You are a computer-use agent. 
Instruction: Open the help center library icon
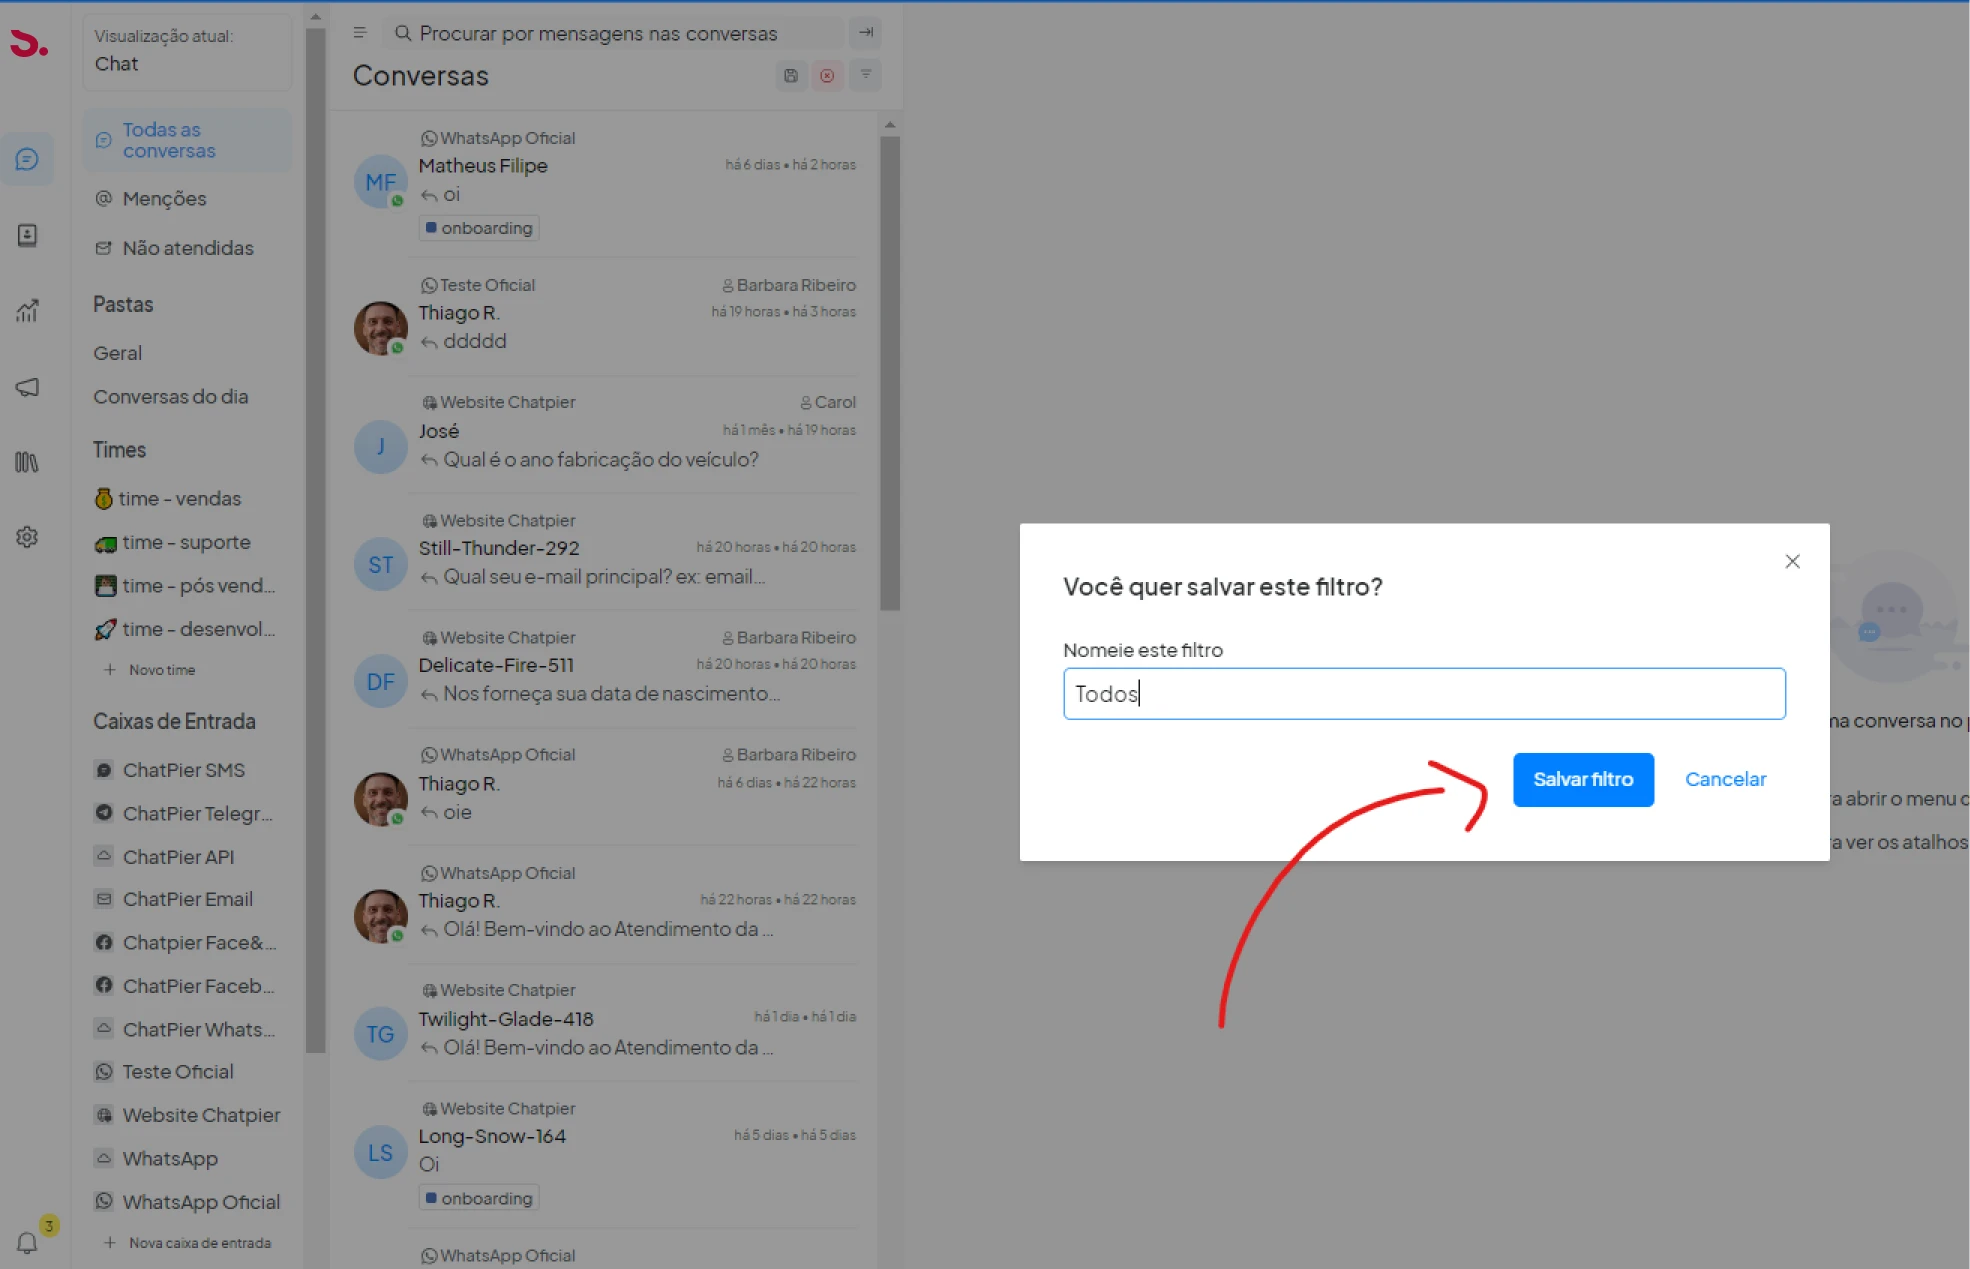(x=27, y=462)
